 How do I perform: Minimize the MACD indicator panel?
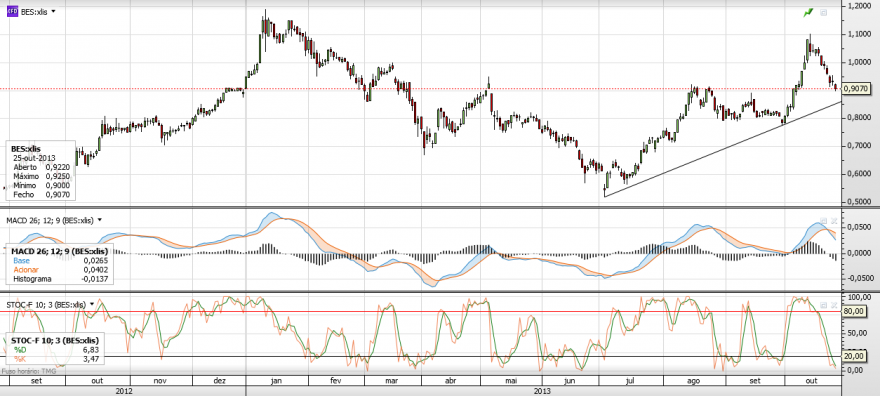[x=823, y=220]
